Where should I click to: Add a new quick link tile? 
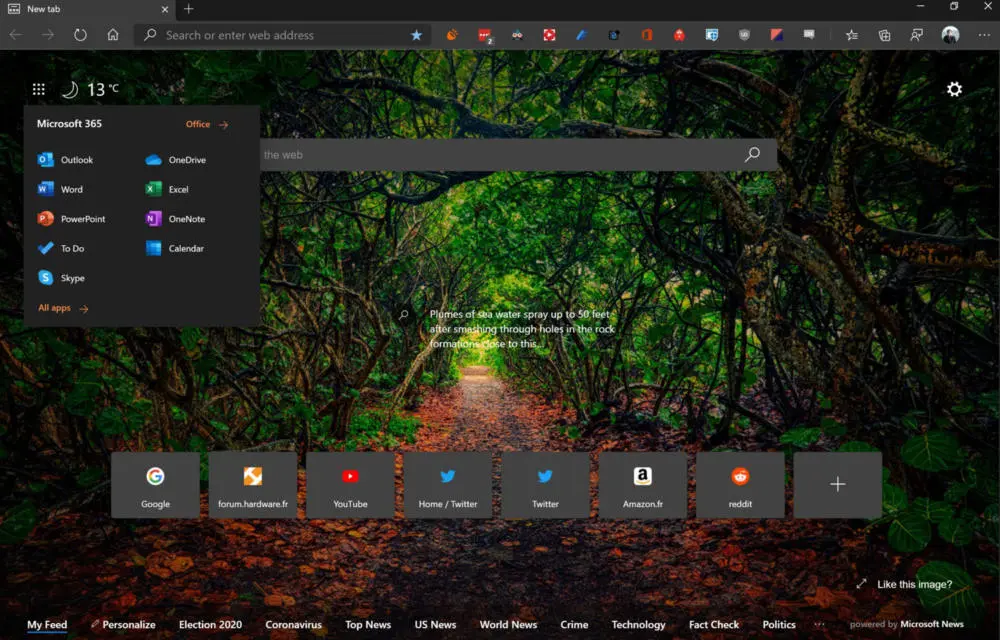[838, 485]
